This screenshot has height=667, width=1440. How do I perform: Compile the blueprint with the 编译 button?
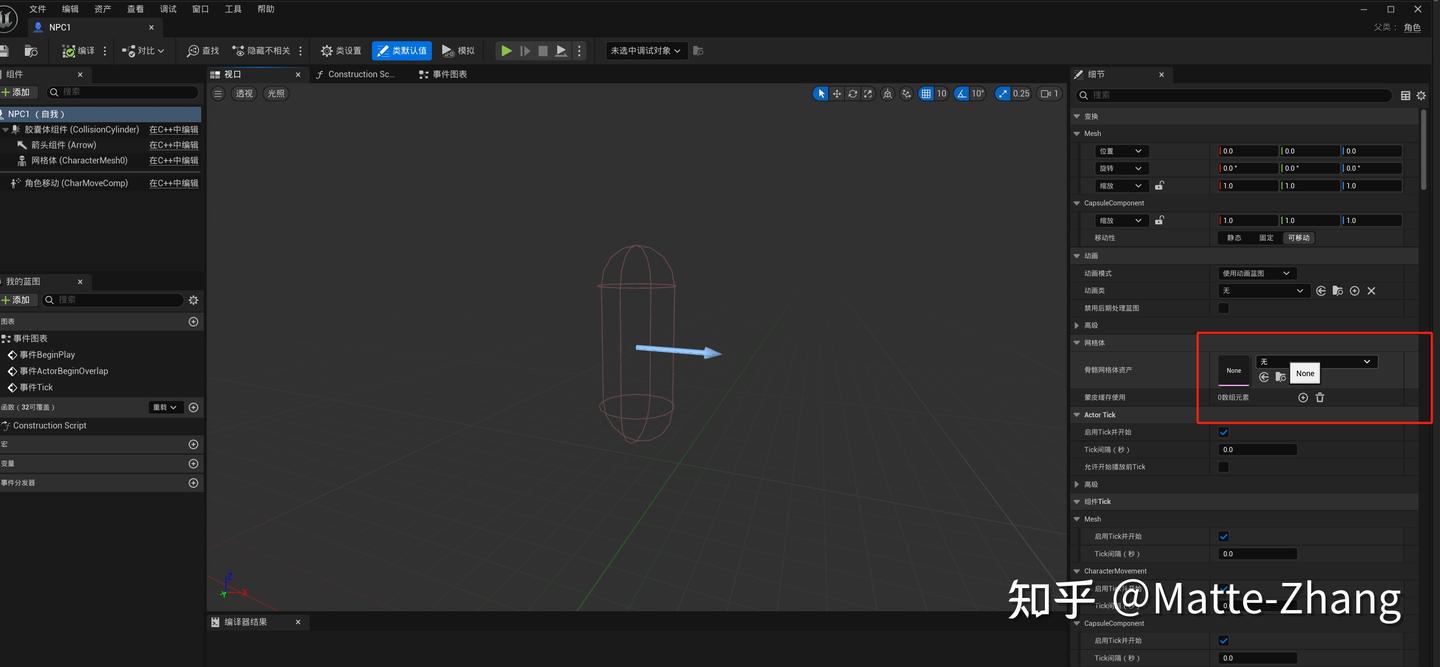[x=80, y=50]
